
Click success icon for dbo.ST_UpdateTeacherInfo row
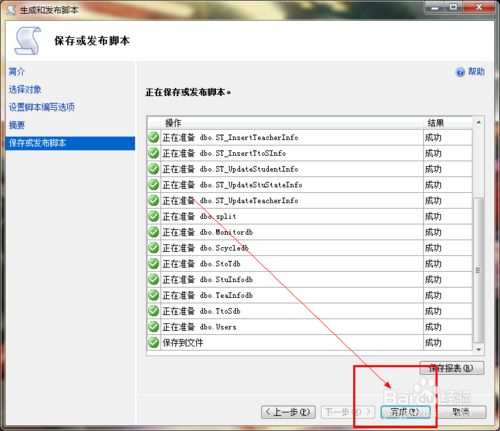[154, 201]
